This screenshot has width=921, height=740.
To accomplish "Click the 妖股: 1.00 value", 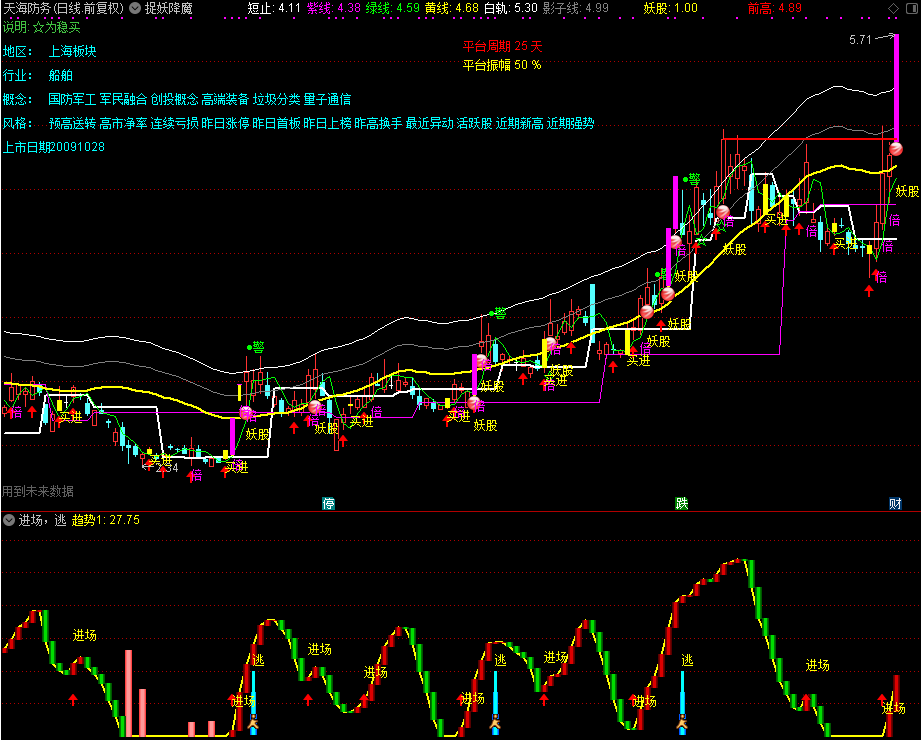I will [x=671, y=8].
